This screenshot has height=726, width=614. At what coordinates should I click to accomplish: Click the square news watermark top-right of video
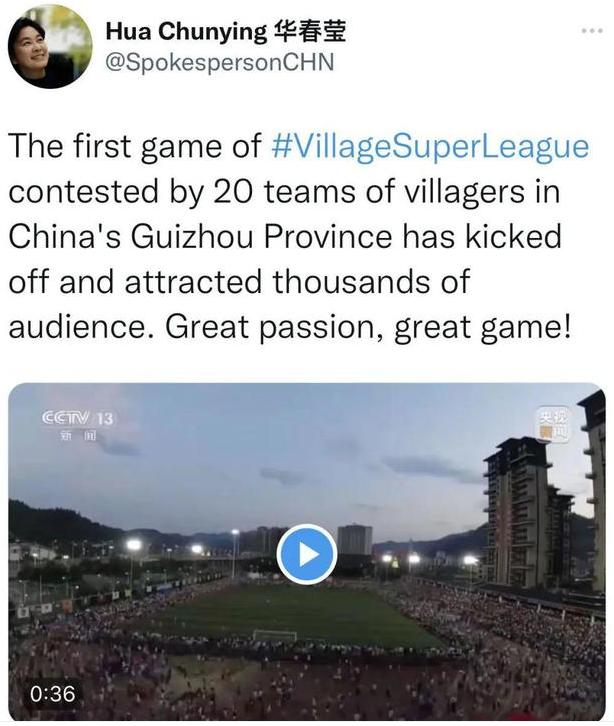[x=552, y=424]
